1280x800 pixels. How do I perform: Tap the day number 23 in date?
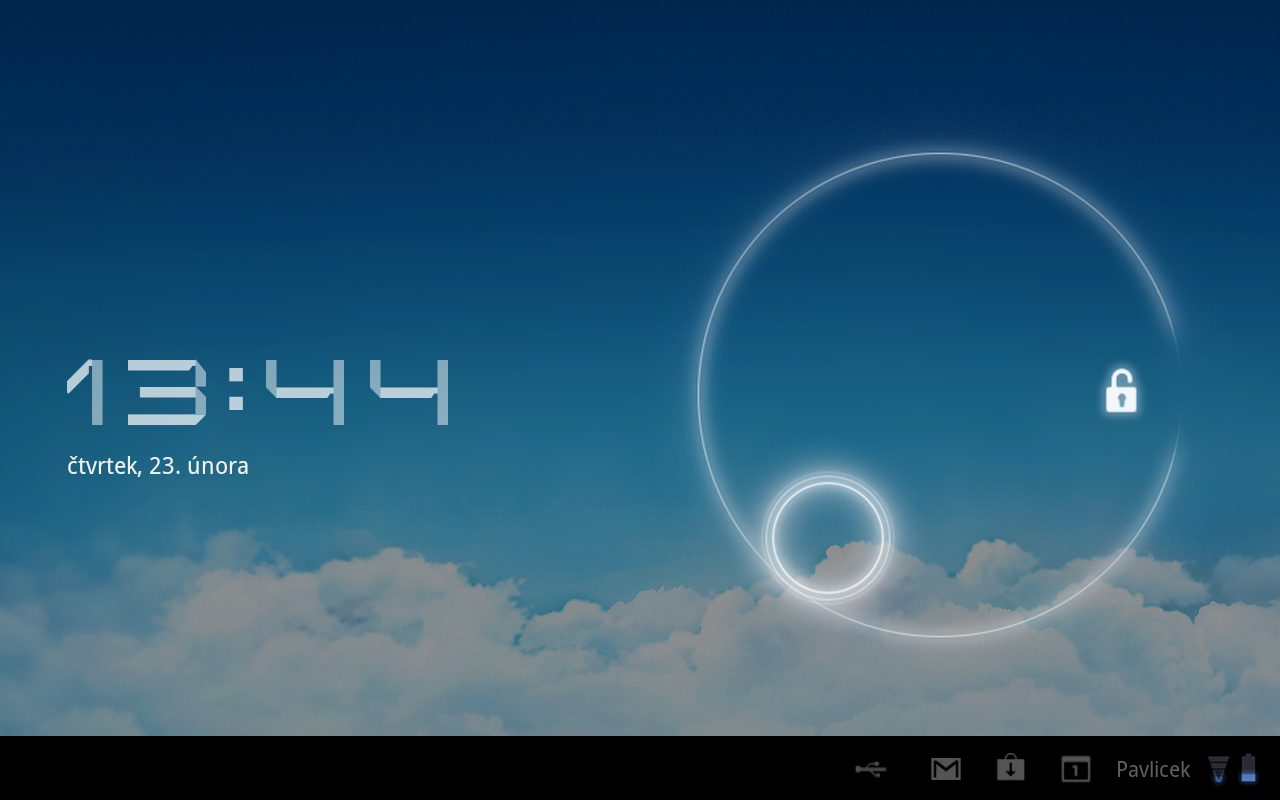tap(162, 466)
